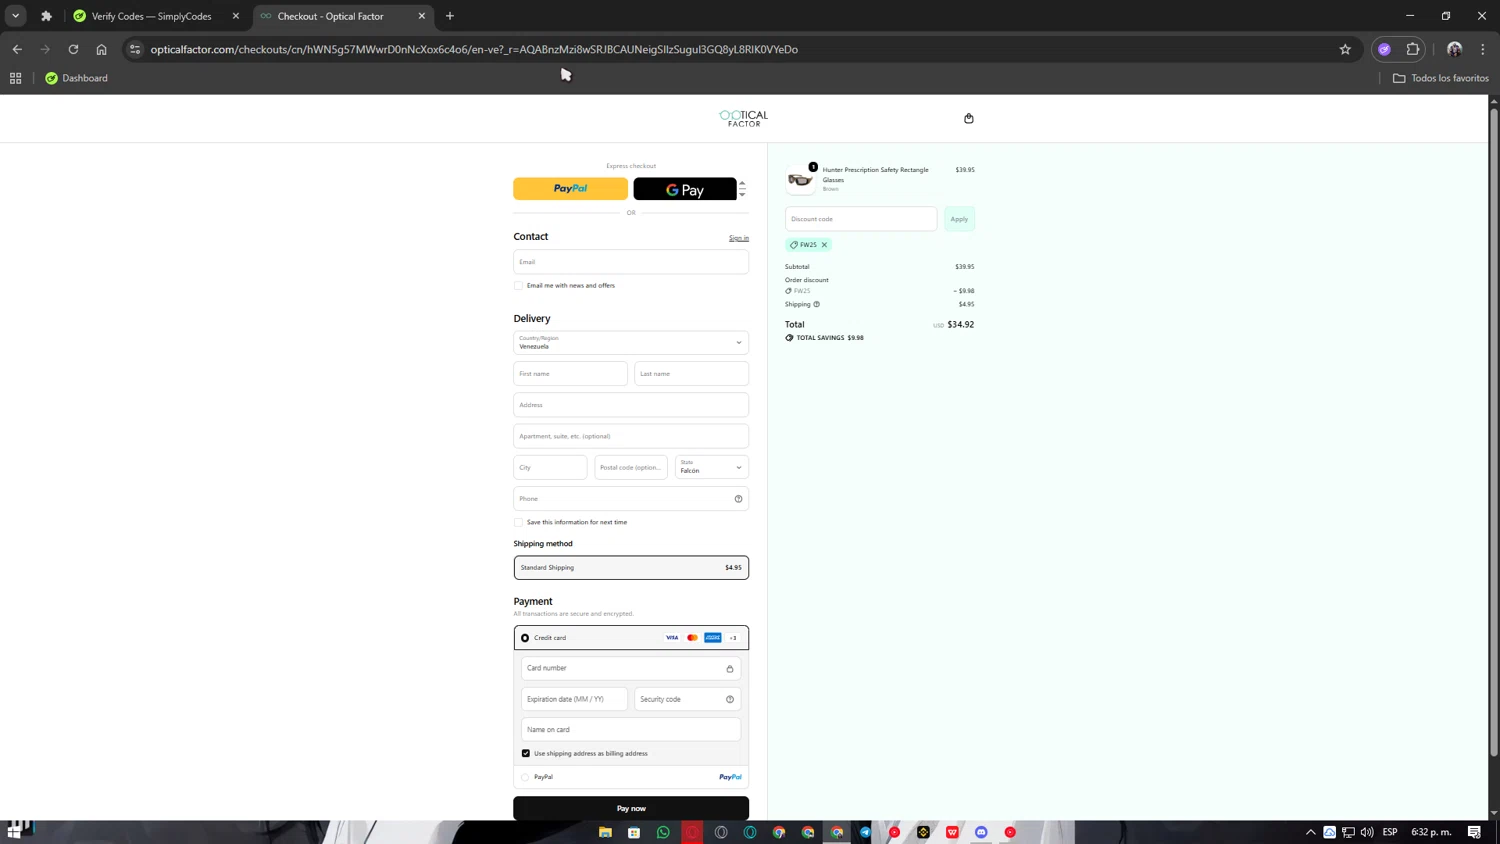
Task: Switch to Verify Codes — SimplyCodes tab
Action: pyautogui.click(x=152, y=16)
